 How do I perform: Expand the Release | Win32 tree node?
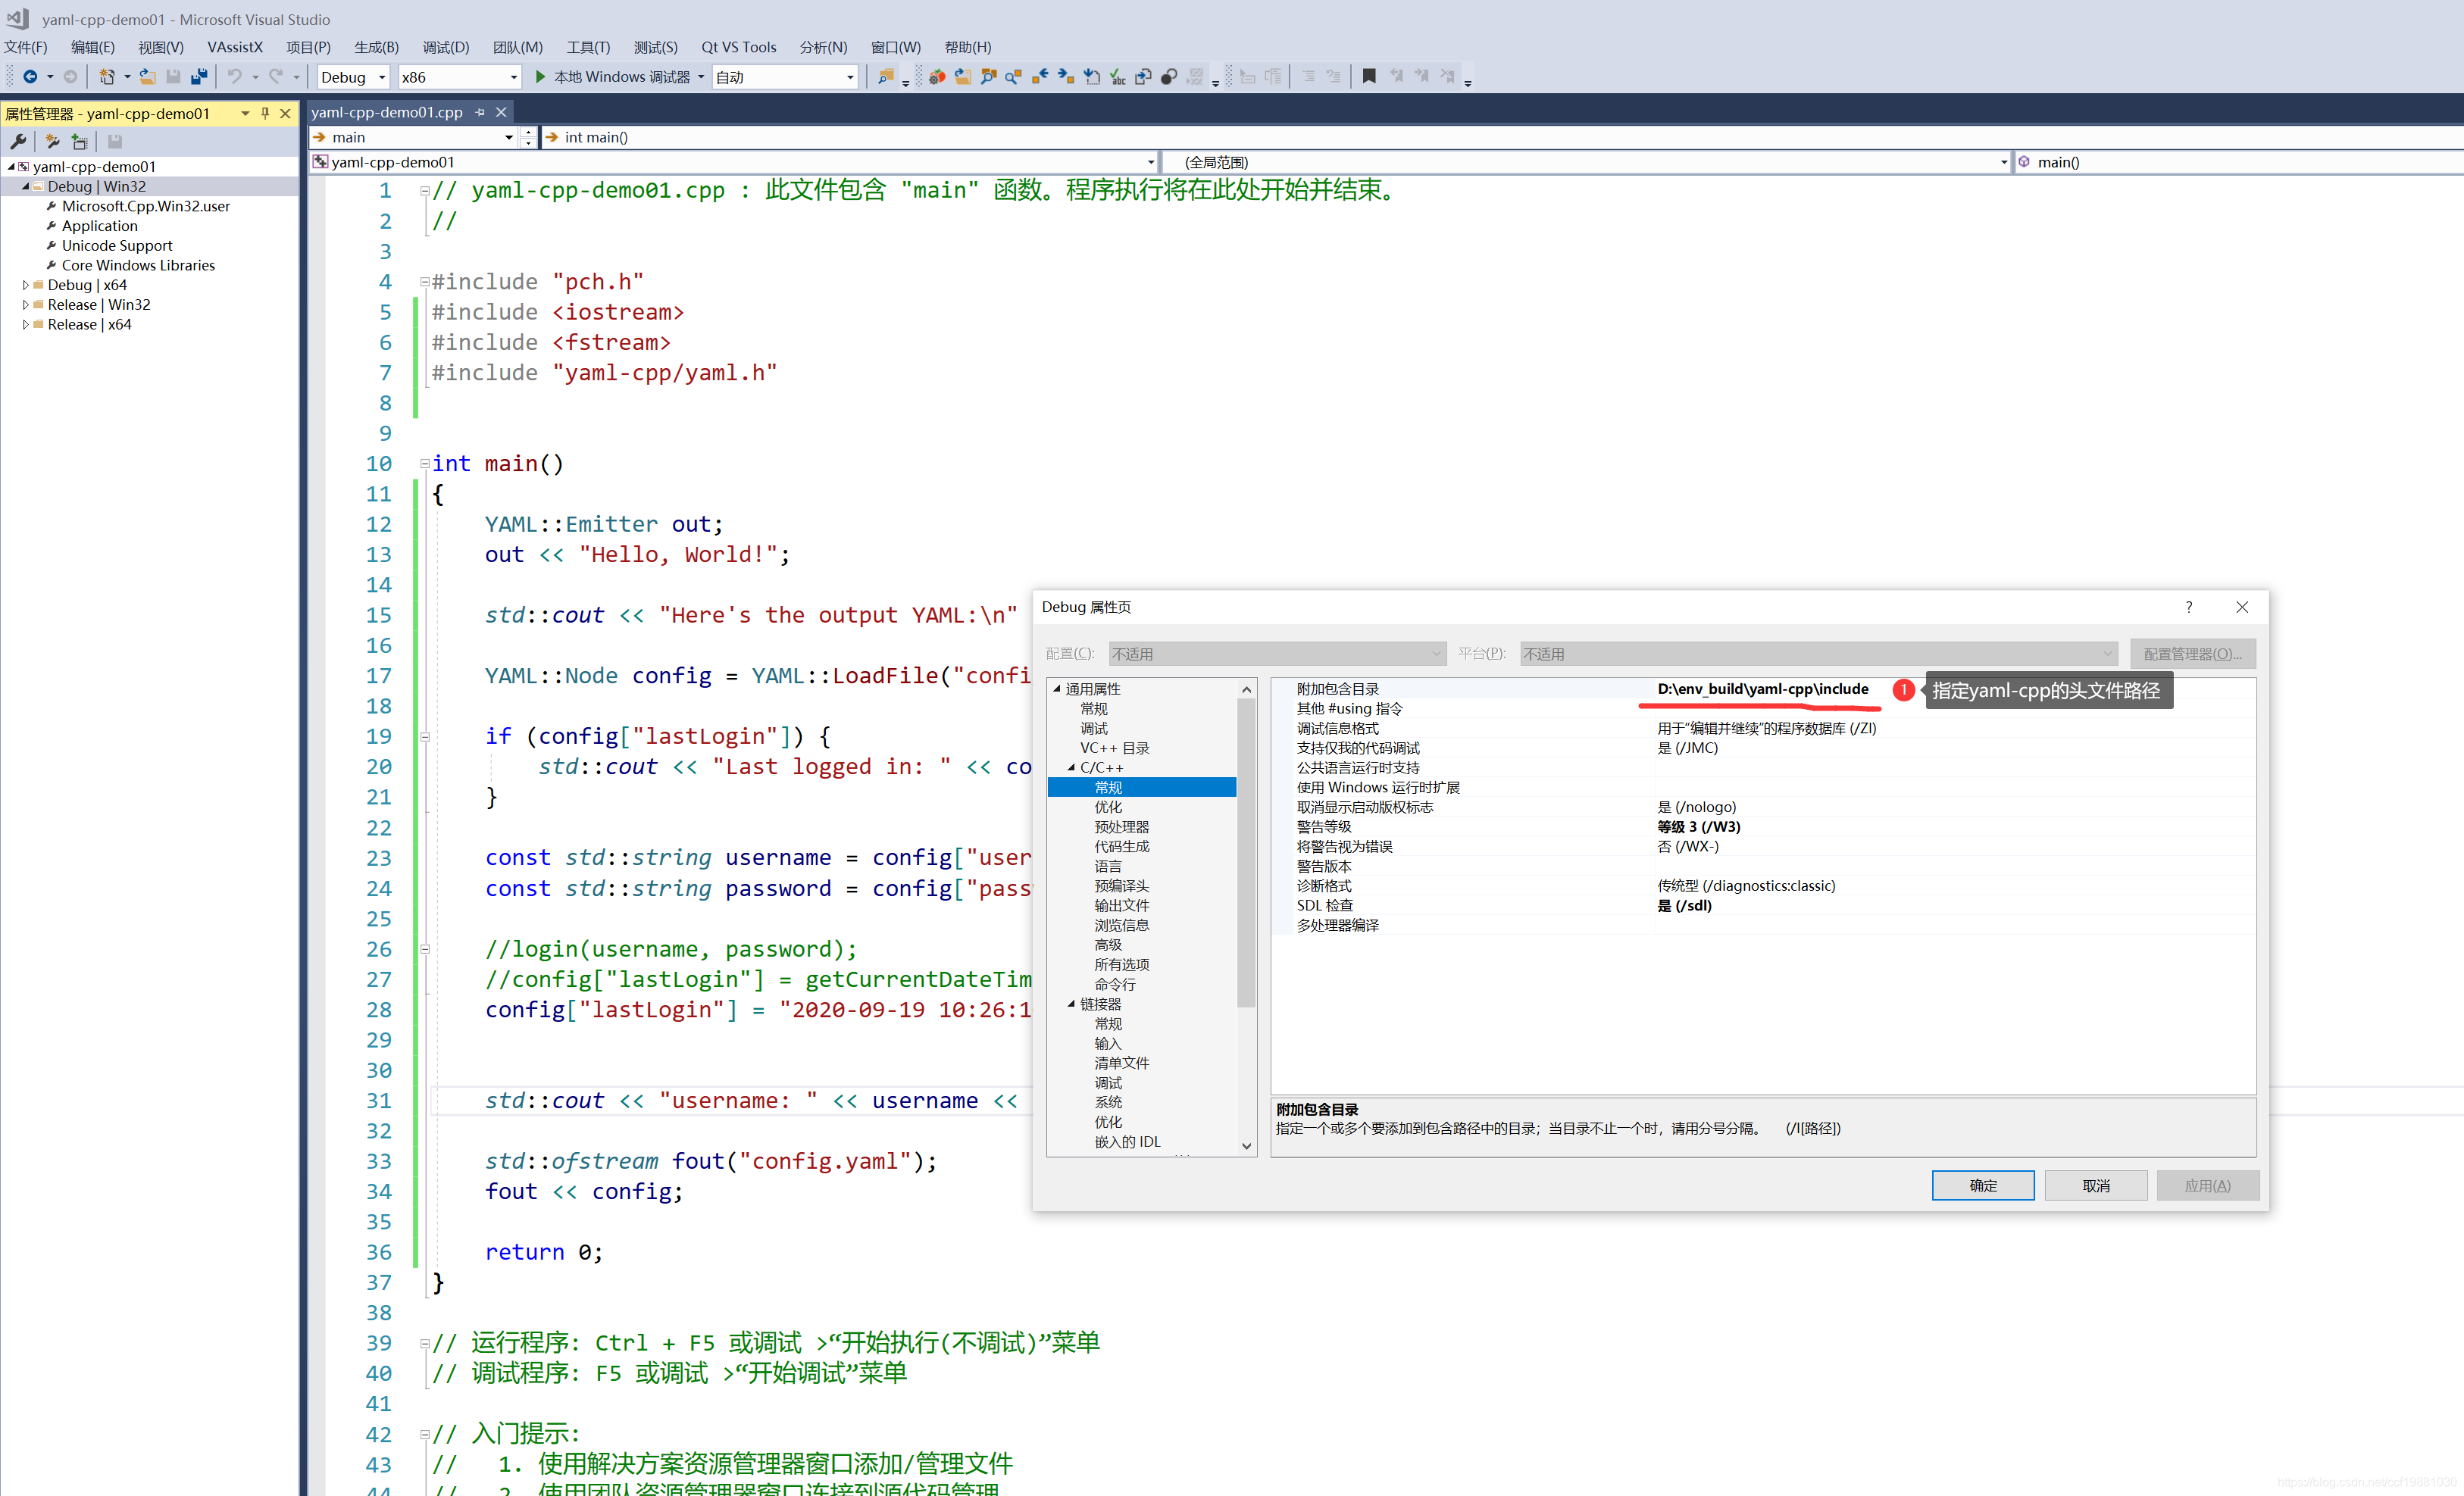tap(25, 305)
